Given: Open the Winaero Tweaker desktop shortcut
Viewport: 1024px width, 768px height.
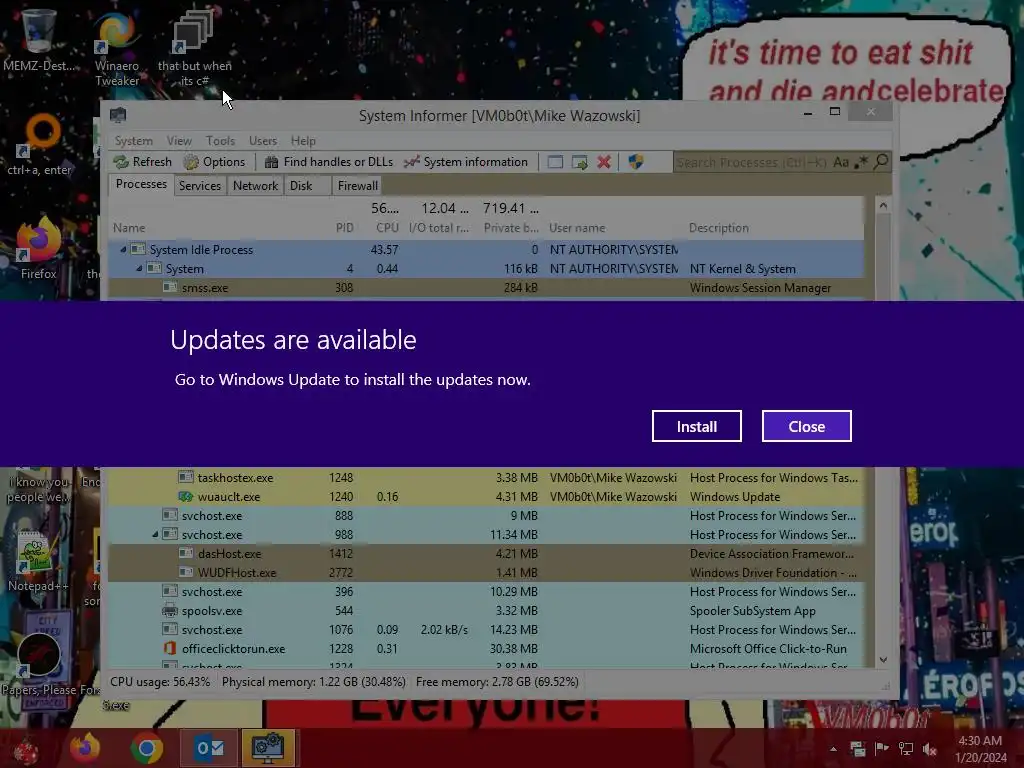Looking at the screenshot, I should (x=117, y=47).
